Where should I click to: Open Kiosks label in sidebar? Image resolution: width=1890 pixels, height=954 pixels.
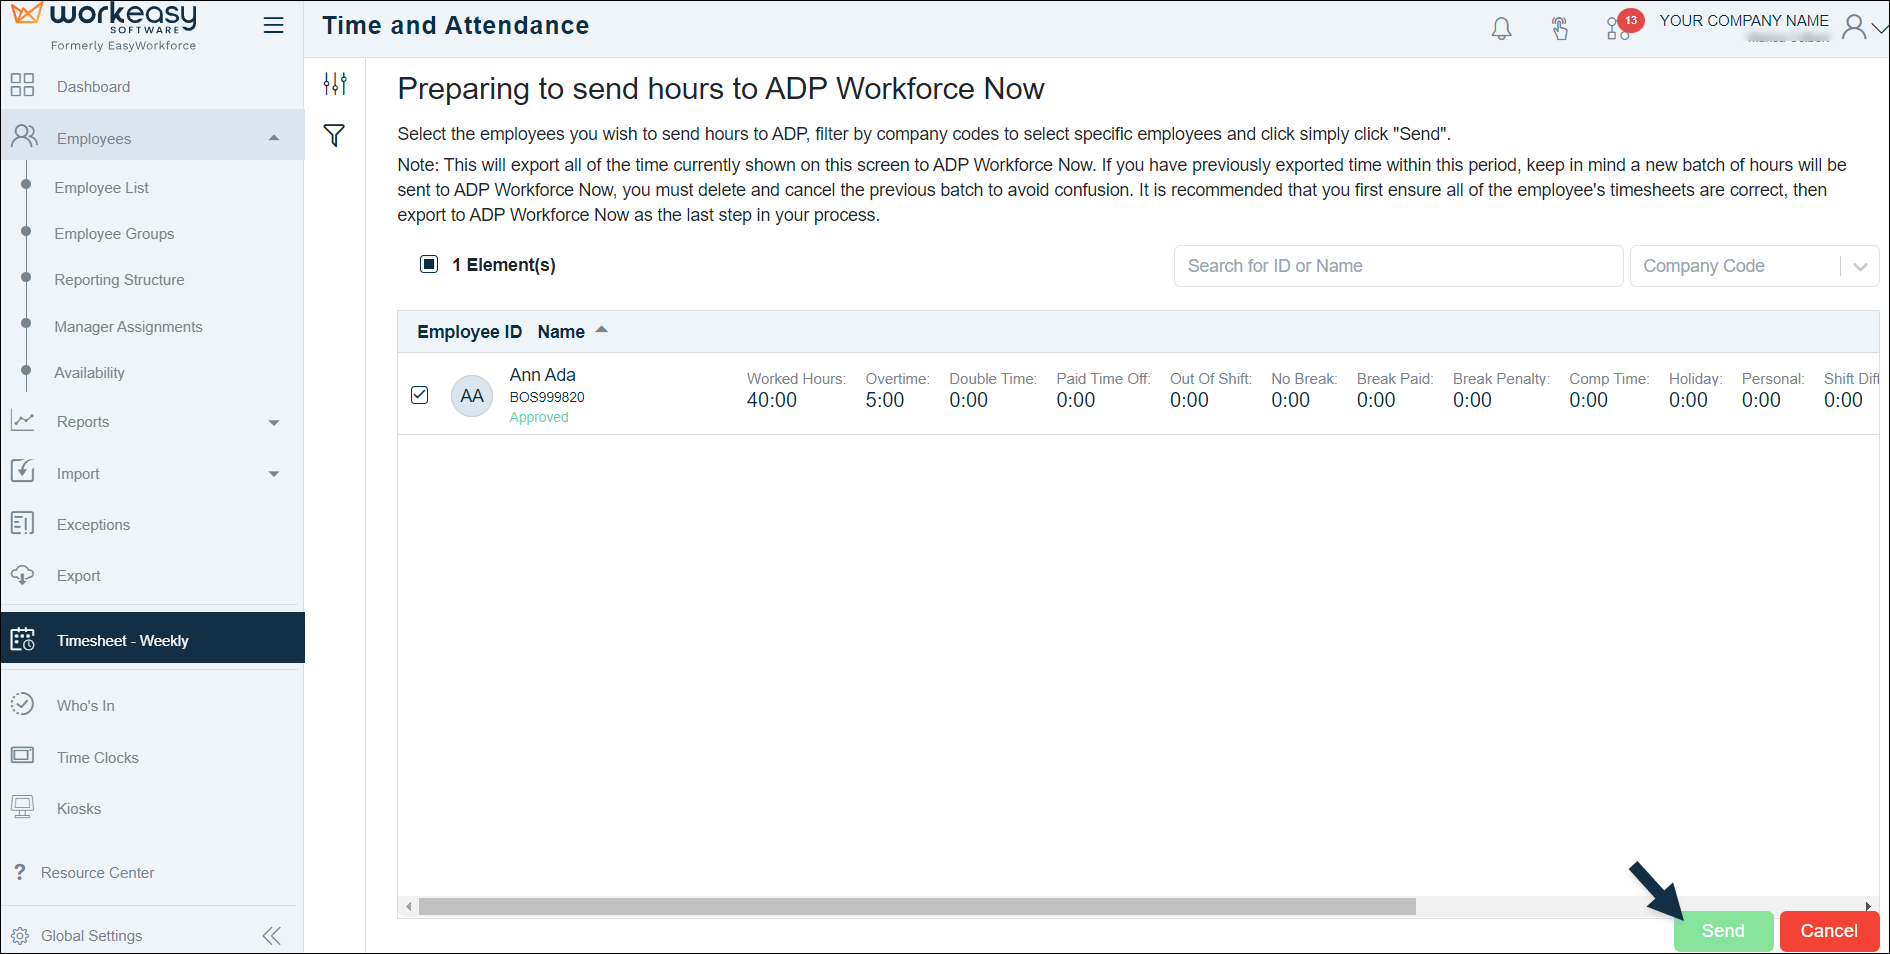[79, 809]
